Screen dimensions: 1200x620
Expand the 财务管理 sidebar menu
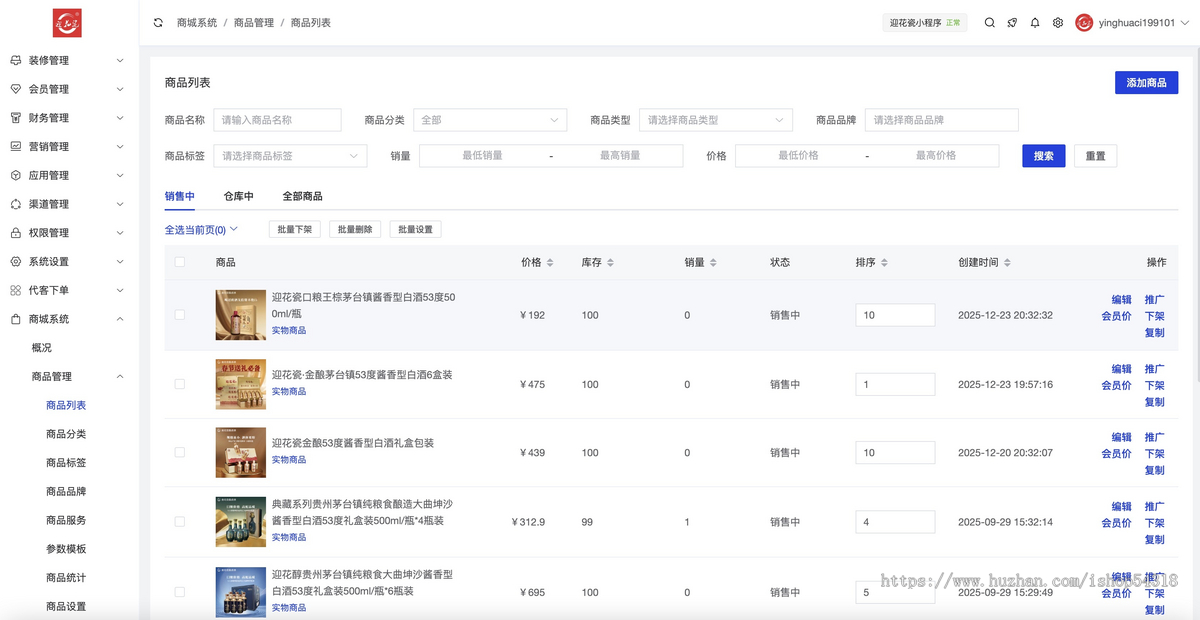[120, 118]
